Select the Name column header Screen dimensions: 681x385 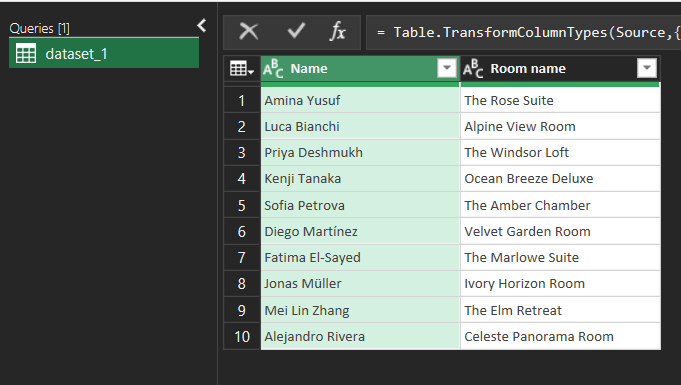[x=360, y=69]
